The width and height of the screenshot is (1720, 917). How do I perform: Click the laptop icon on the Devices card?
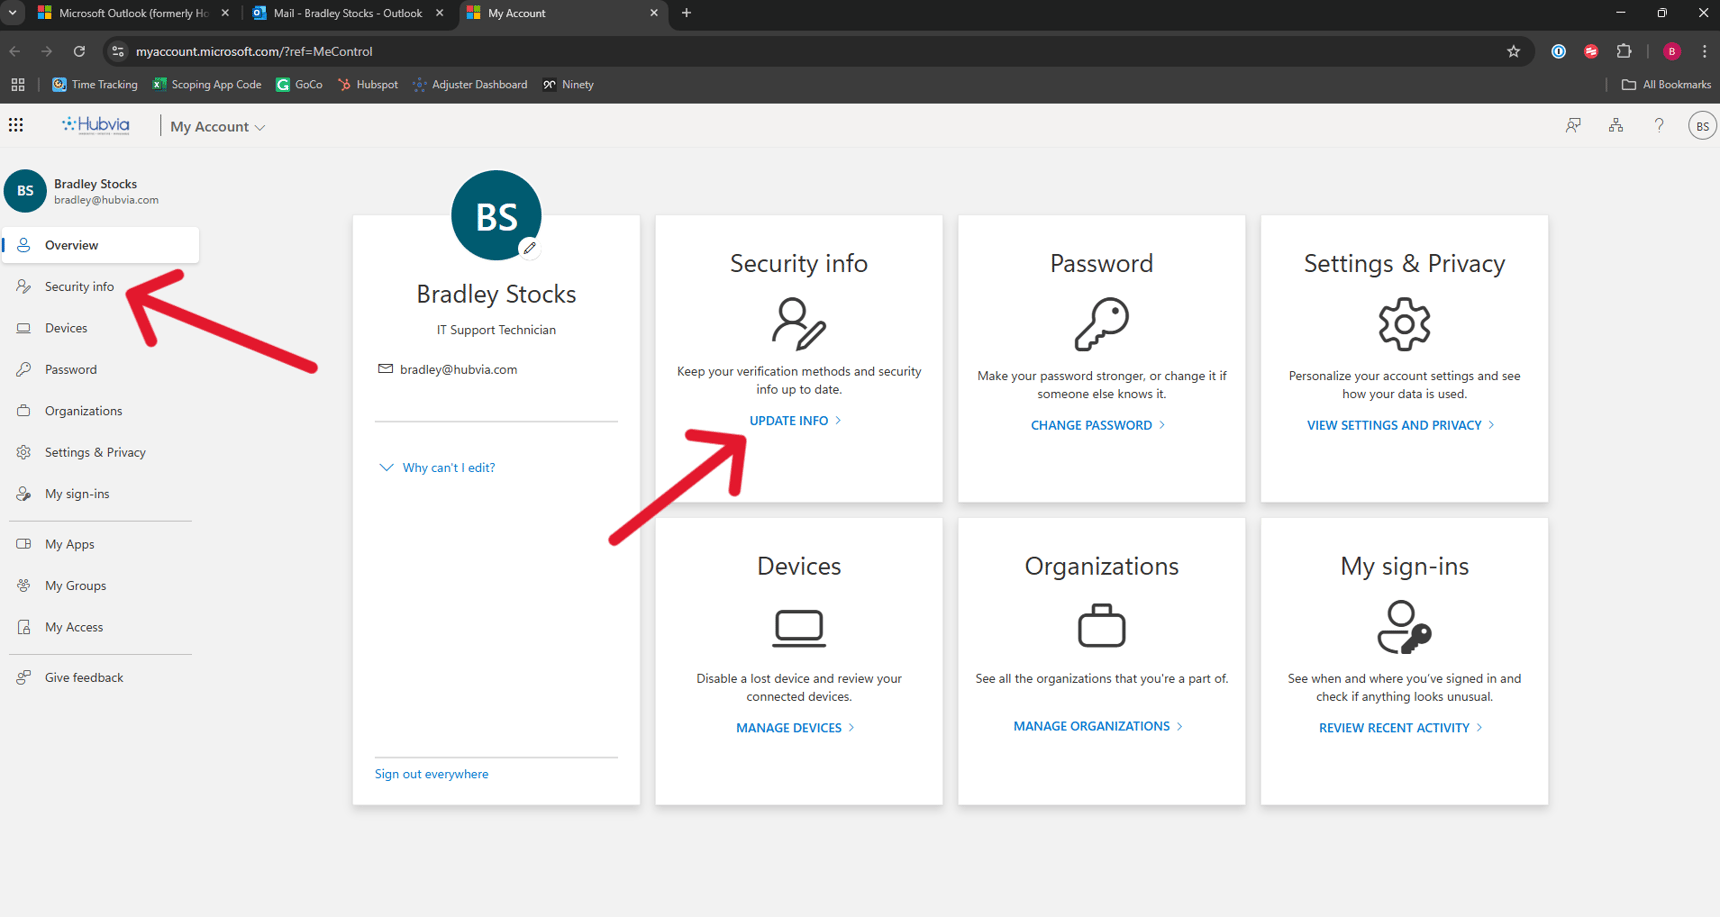coord(798,627)
